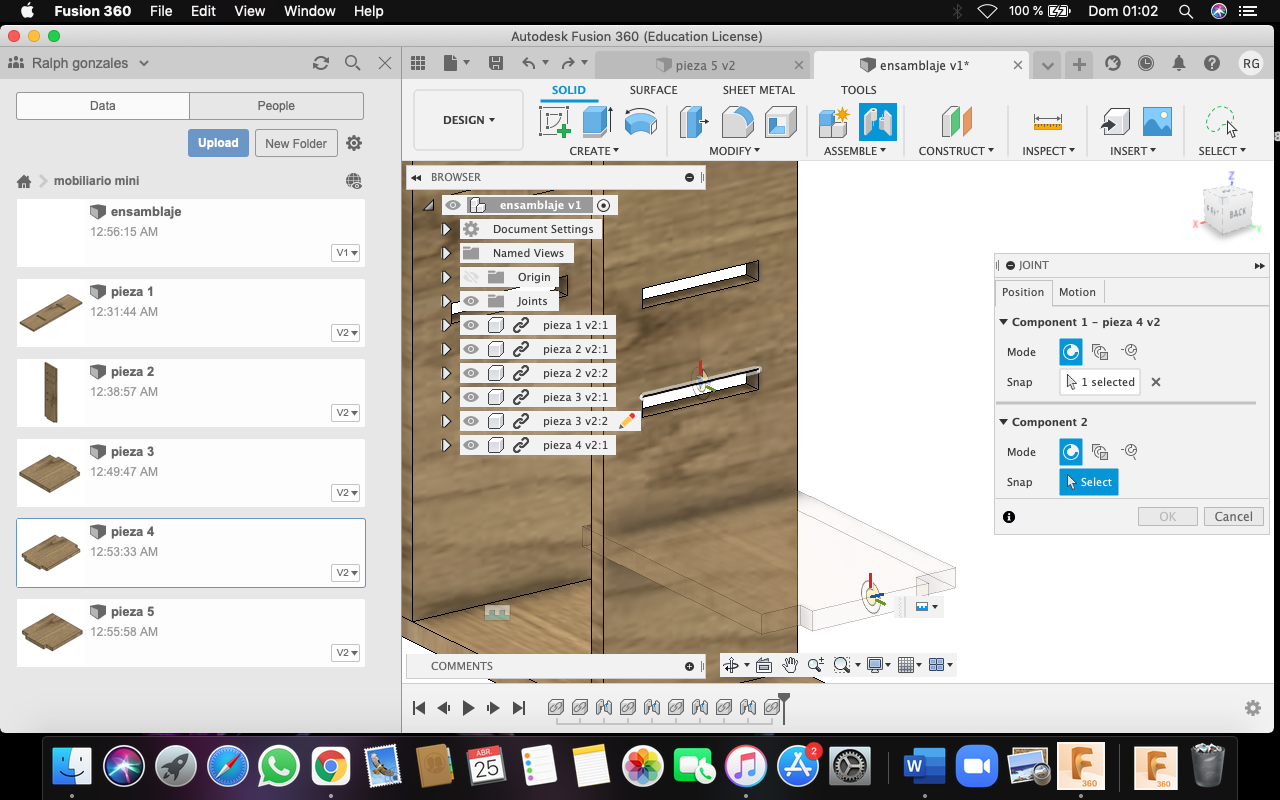Expand the Document Settings node
Viewport: 1280px width, 800px height.
click(446, 229)
